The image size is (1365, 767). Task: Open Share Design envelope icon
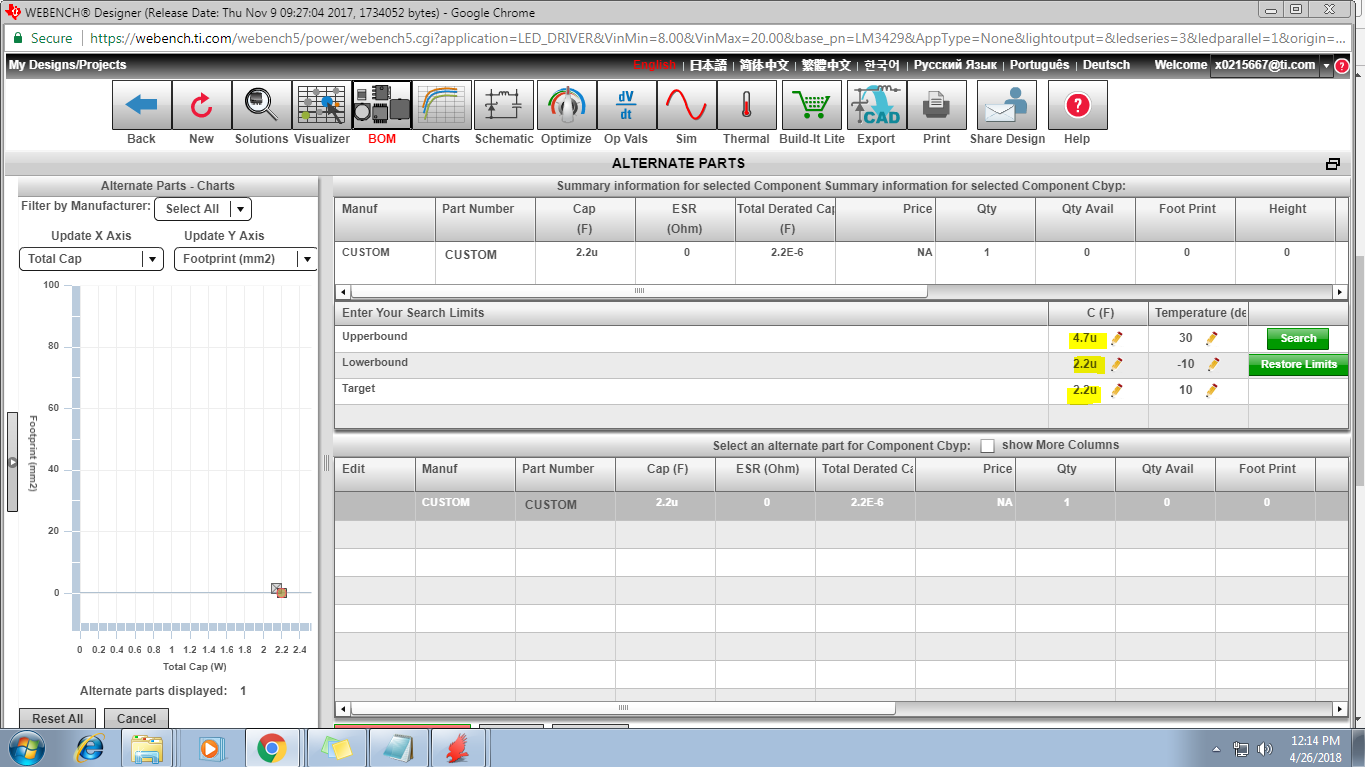tap(1007, 105)
